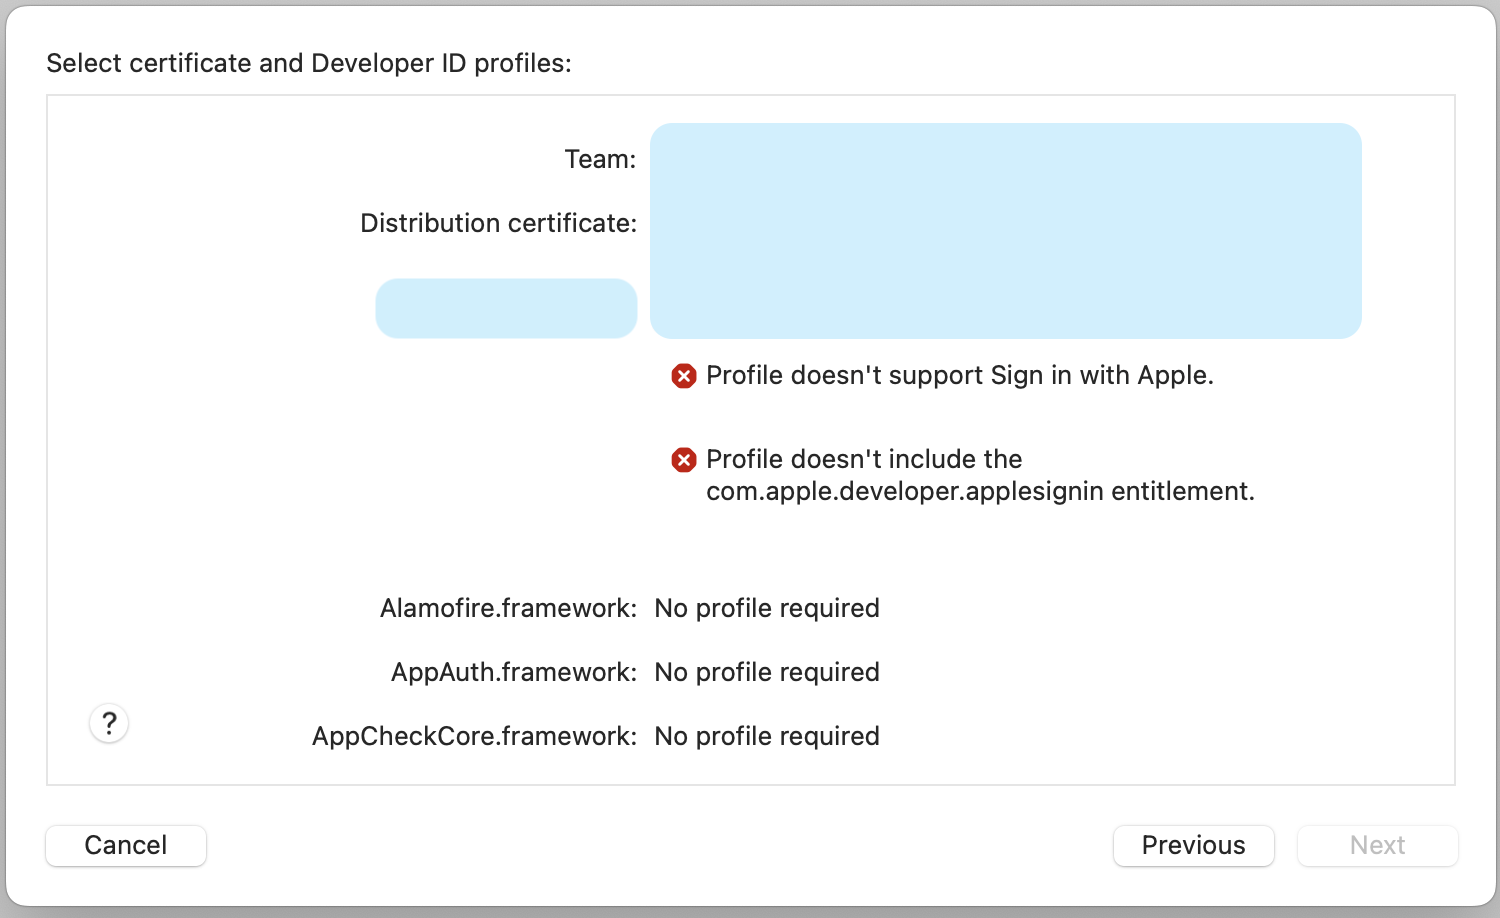Click the red error icon beside missing entitlement message

click(684, 460)
